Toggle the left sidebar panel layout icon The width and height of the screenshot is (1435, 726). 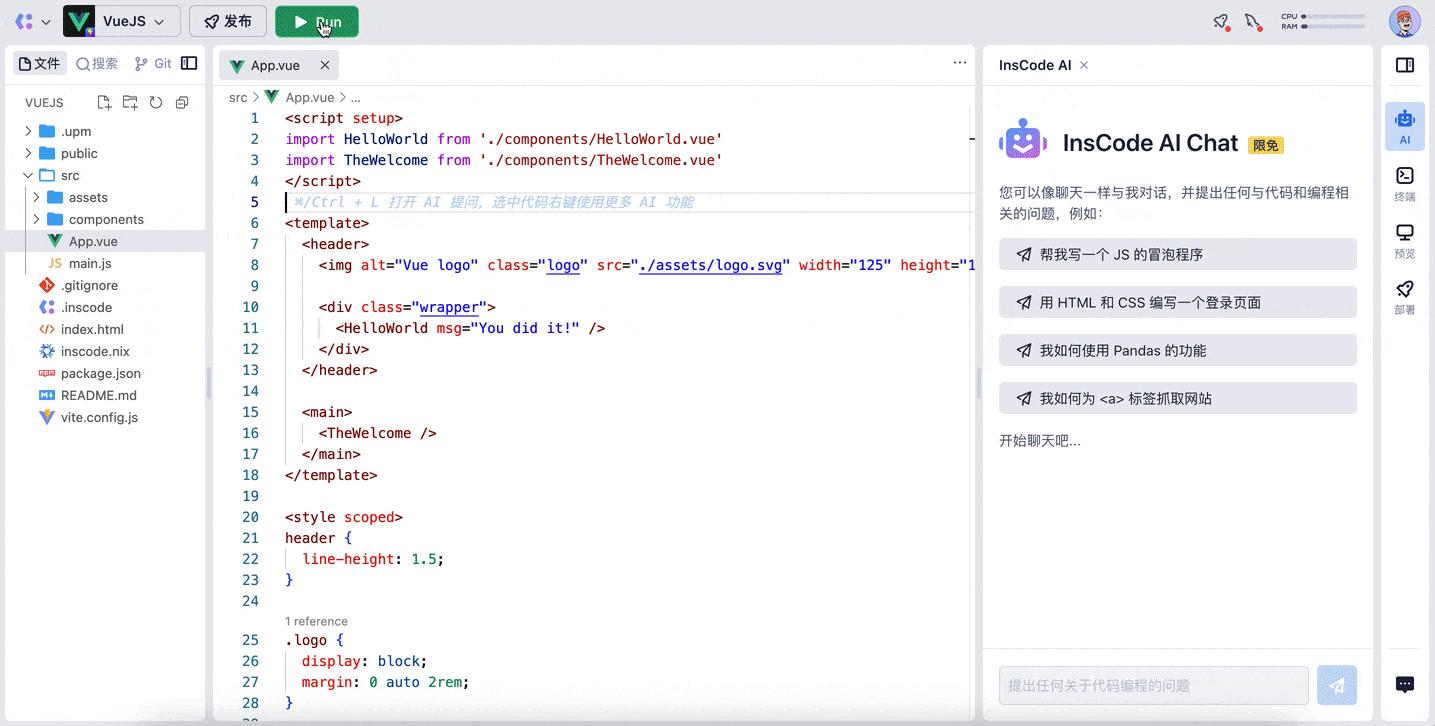pos(189,63)
